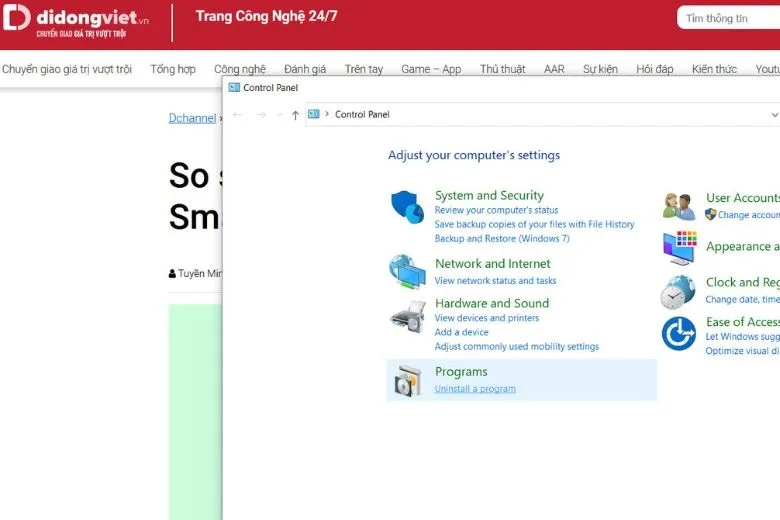This screenshot has width=780, height=520.
Task: Open View devices and printers
Action: tap(487, 317)
